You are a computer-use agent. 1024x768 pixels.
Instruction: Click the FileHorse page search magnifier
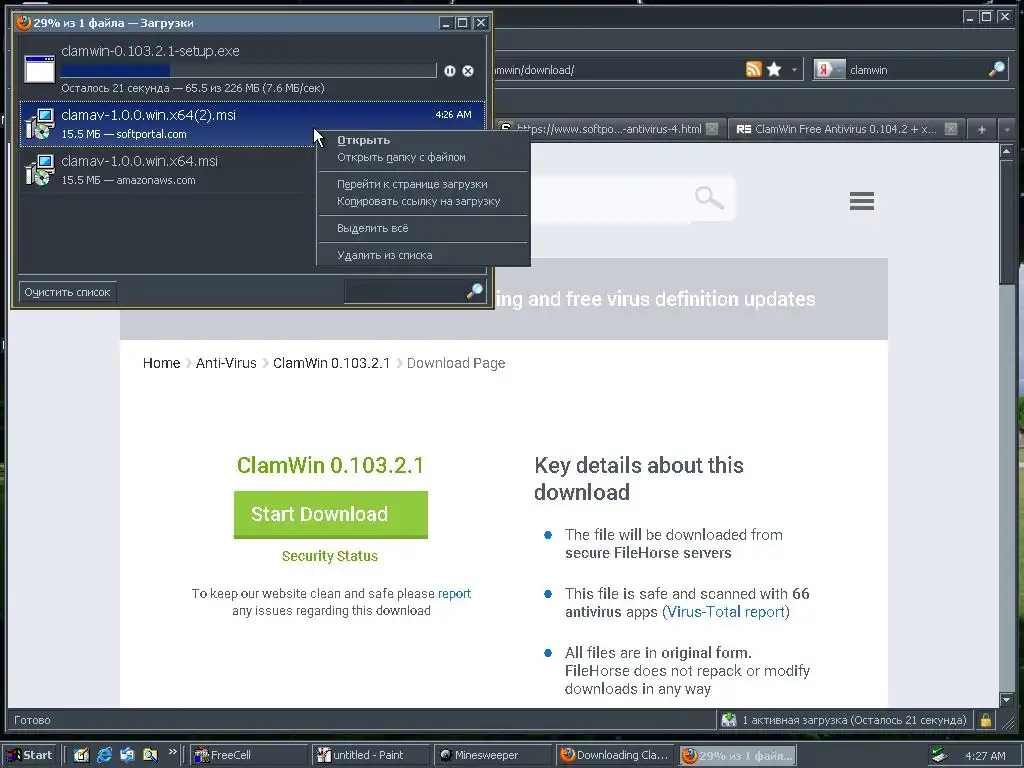[709, 197]
